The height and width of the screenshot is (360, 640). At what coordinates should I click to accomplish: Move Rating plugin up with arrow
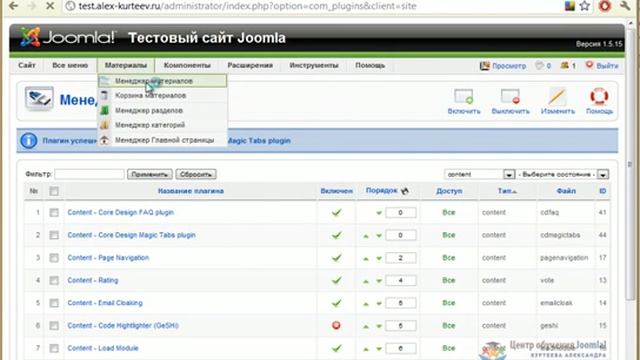(x=366, y=281)
